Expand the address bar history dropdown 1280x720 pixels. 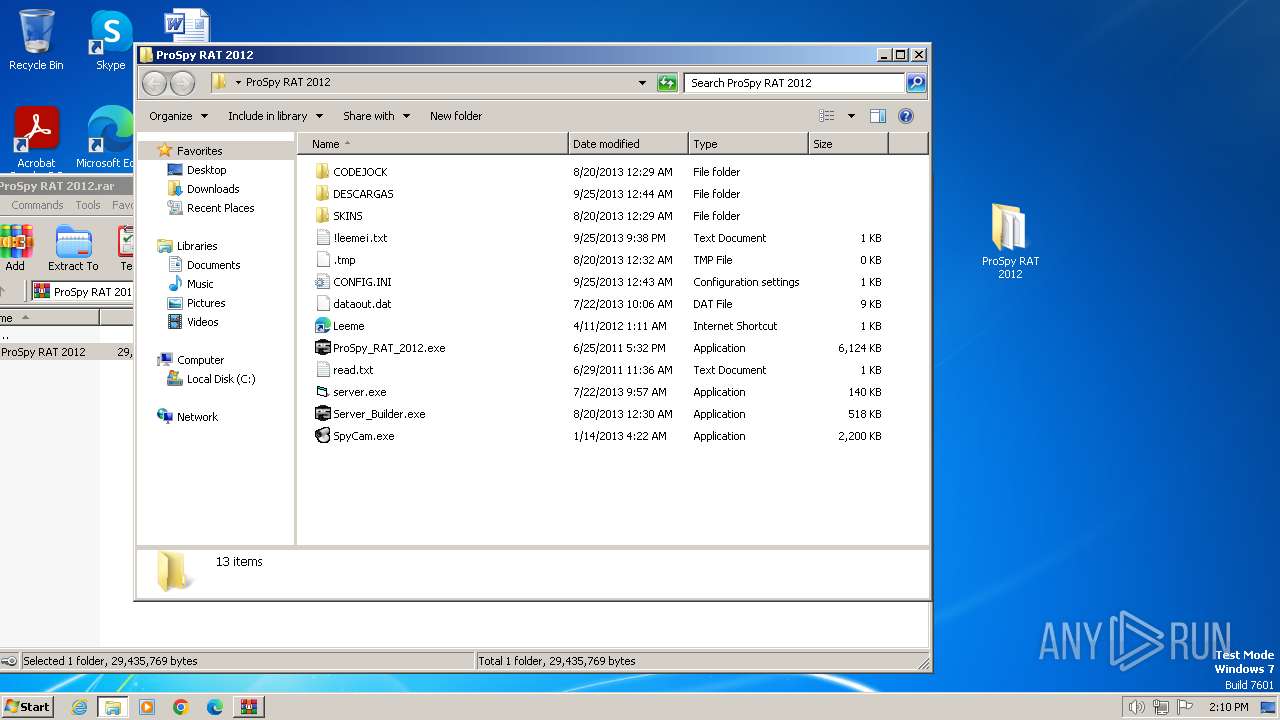point(642,83)
